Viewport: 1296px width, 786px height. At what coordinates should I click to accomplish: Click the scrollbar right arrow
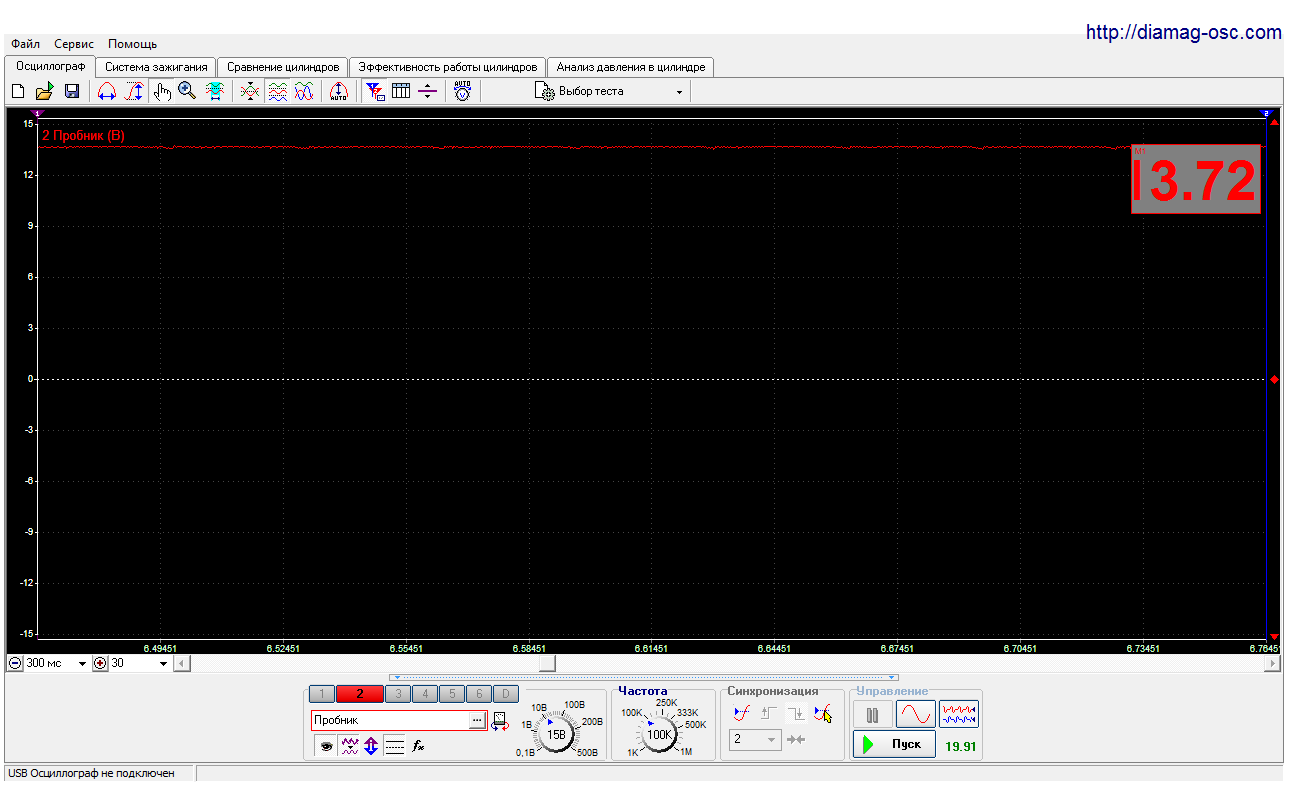click(1272, 663)
